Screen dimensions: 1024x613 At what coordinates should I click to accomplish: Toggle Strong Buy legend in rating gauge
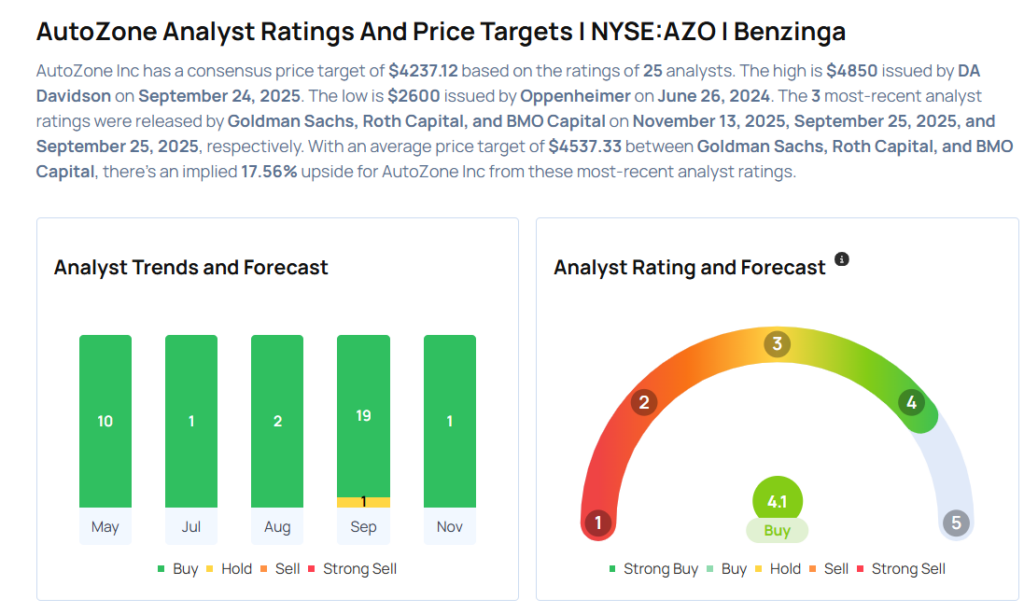tap(654, 569)
